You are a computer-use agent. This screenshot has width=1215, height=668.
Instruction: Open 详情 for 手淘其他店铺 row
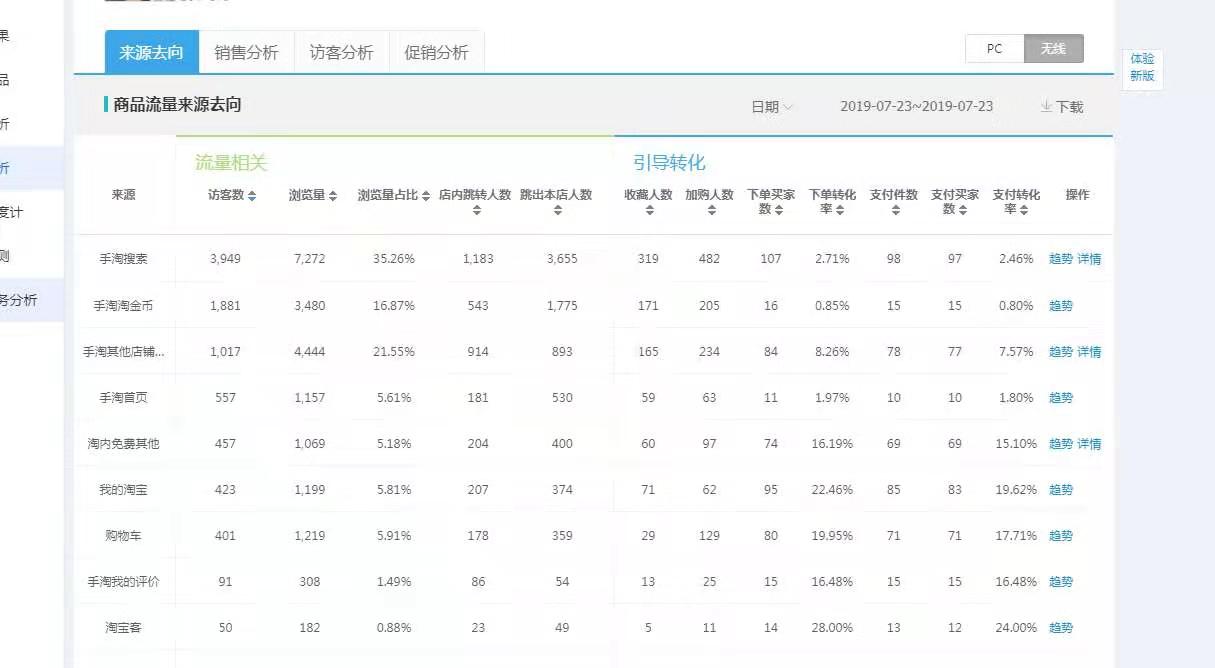[1089, 351]
